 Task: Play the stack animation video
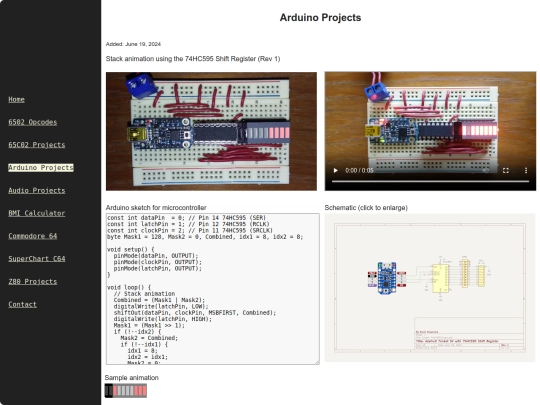335,170
